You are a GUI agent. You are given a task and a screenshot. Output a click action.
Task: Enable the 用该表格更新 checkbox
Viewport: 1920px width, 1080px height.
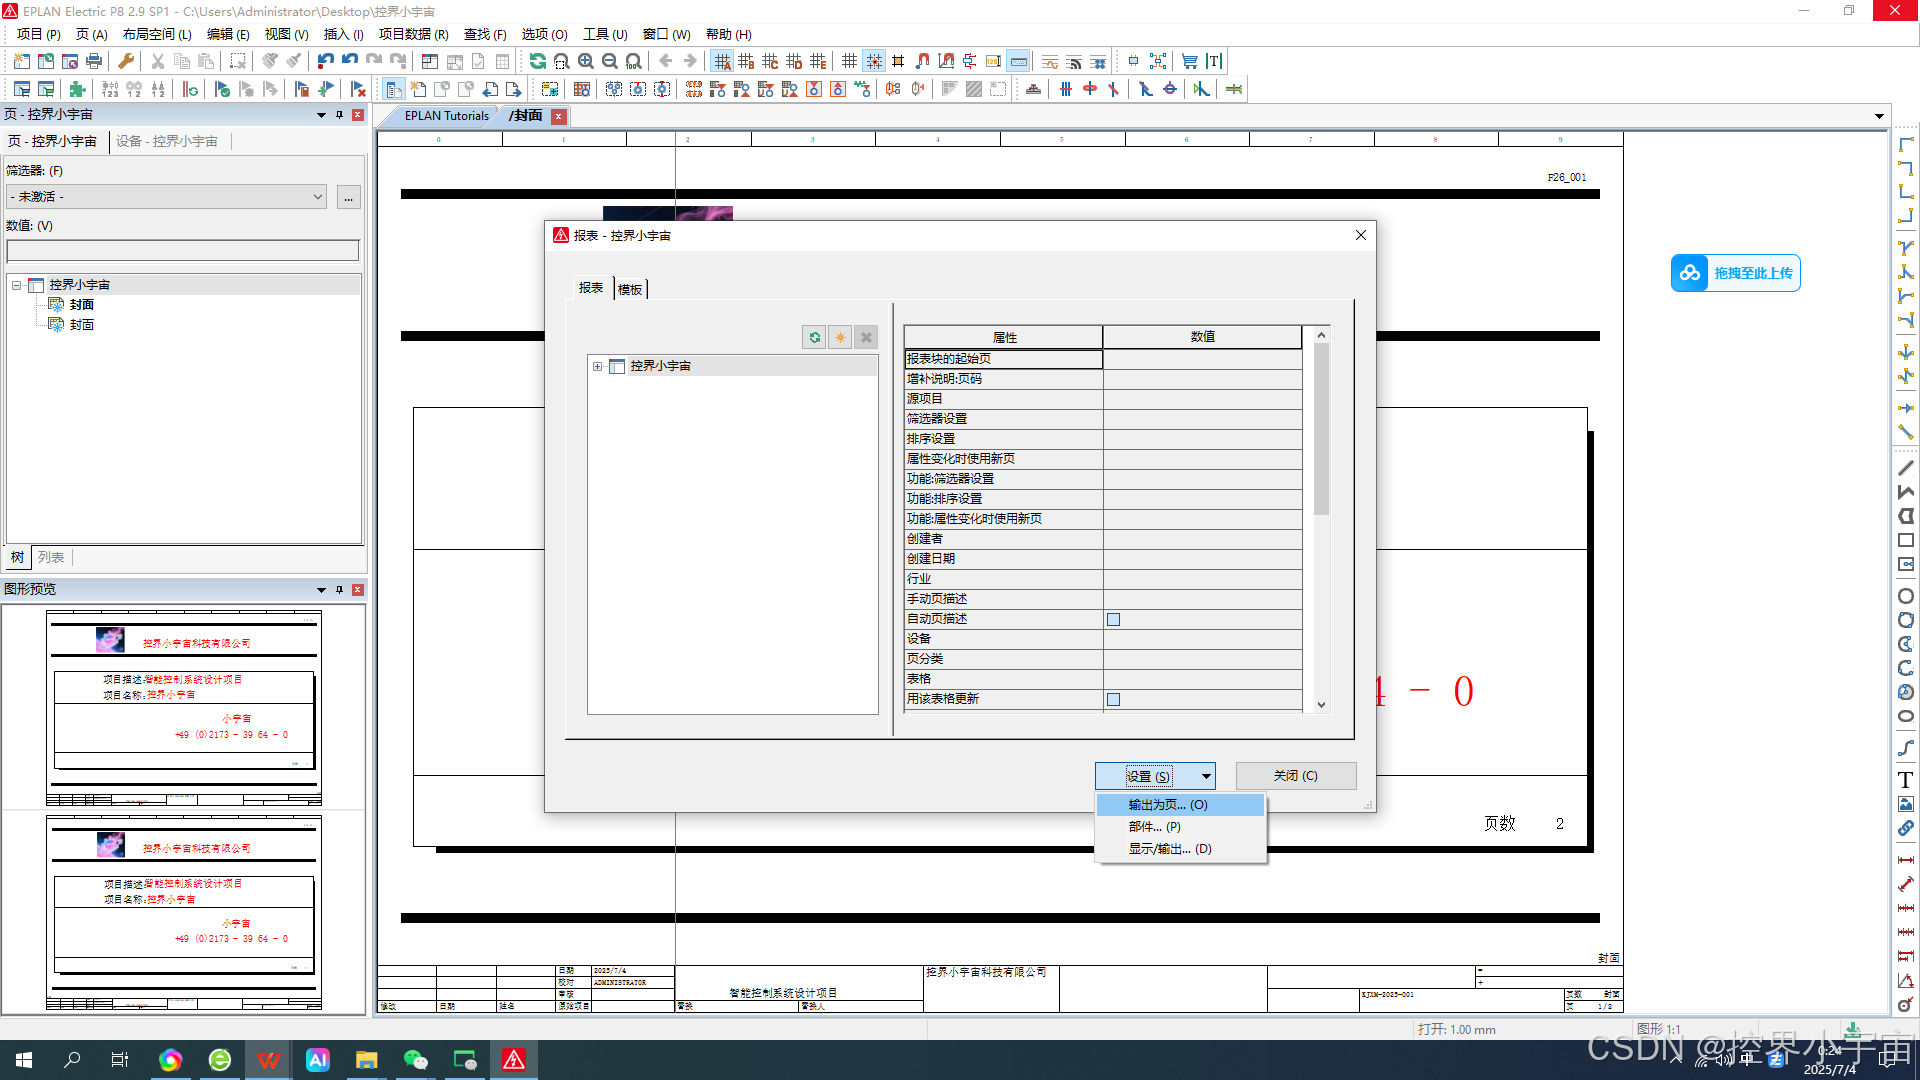coord(1113,699)
